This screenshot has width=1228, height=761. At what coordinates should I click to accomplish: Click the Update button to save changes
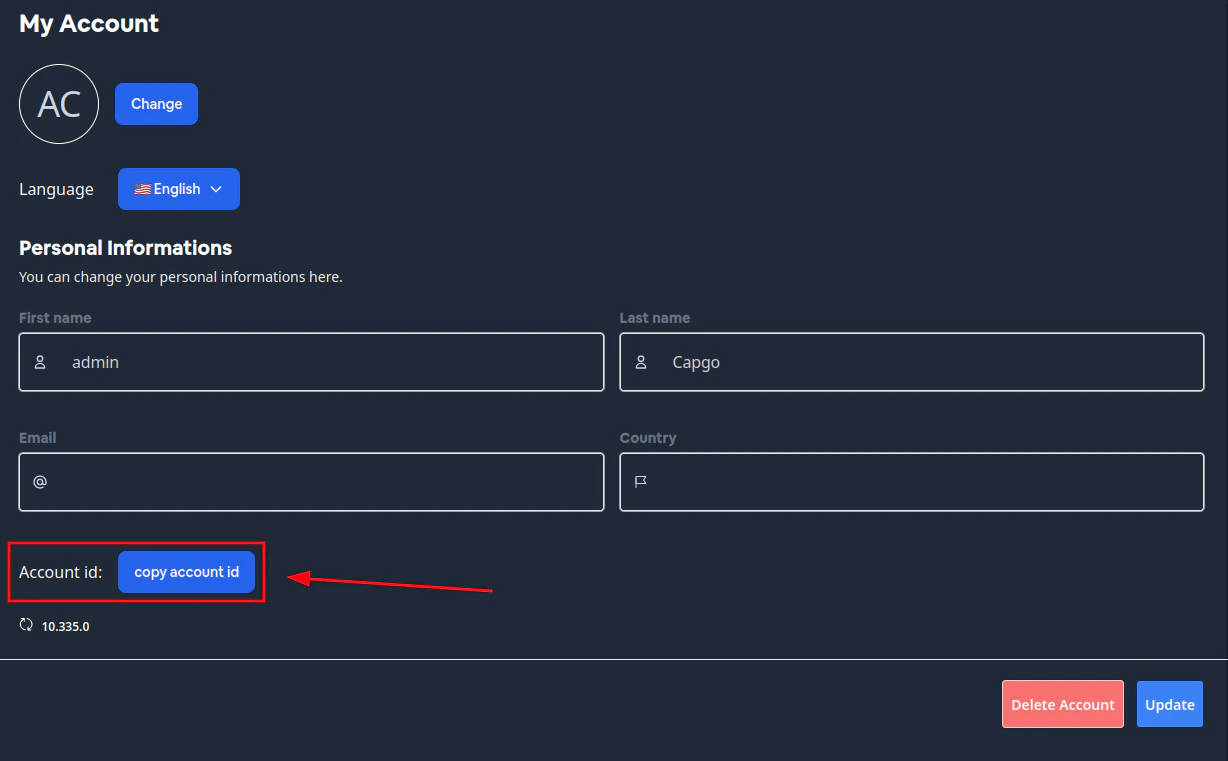[1169, 704]
